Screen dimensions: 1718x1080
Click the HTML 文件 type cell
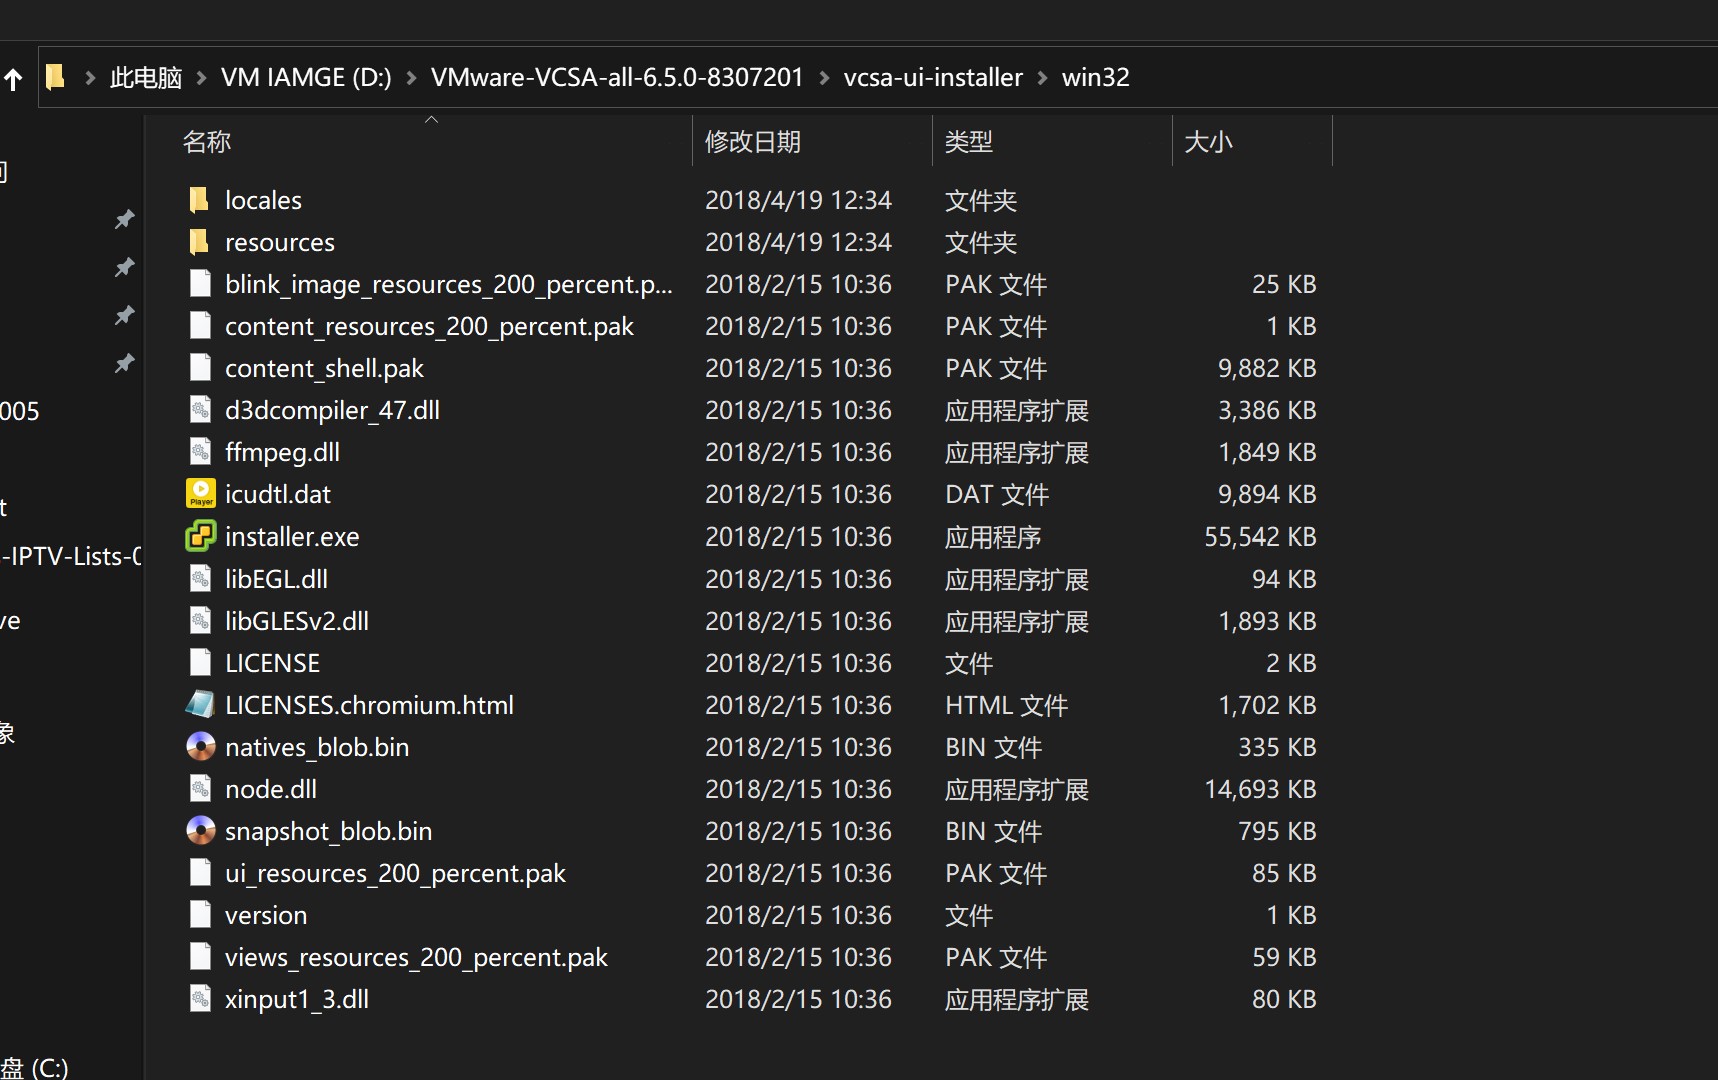tap(1006, 705)
